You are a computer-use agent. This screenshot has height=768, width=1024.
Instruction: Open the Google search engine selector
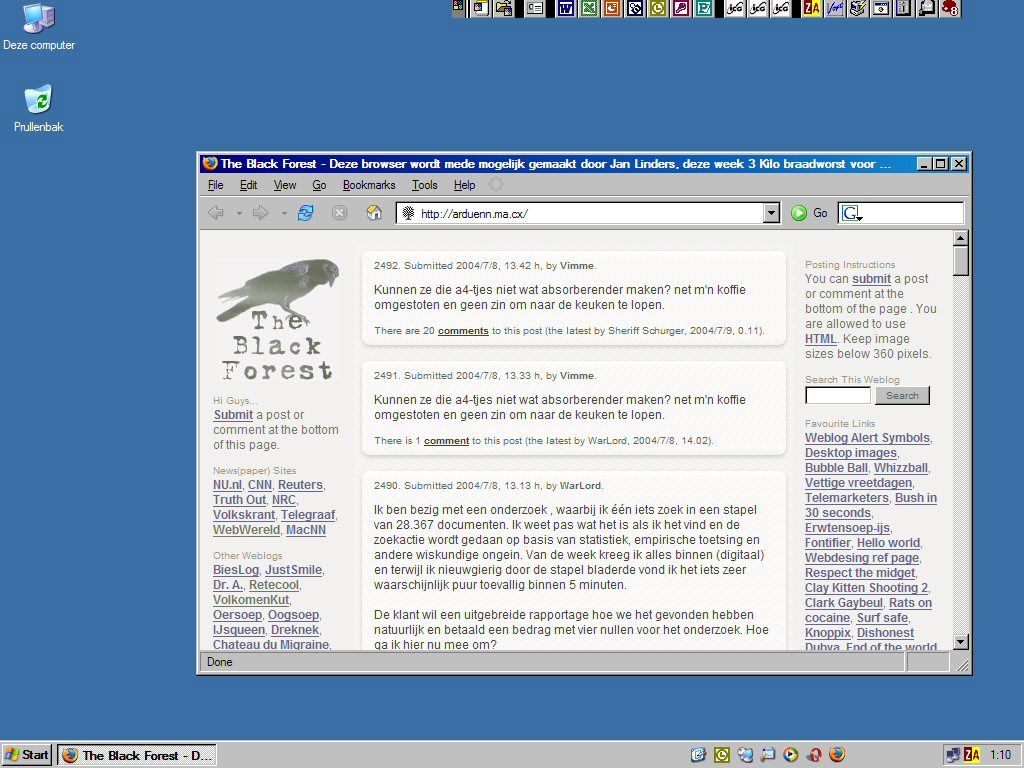852,214
